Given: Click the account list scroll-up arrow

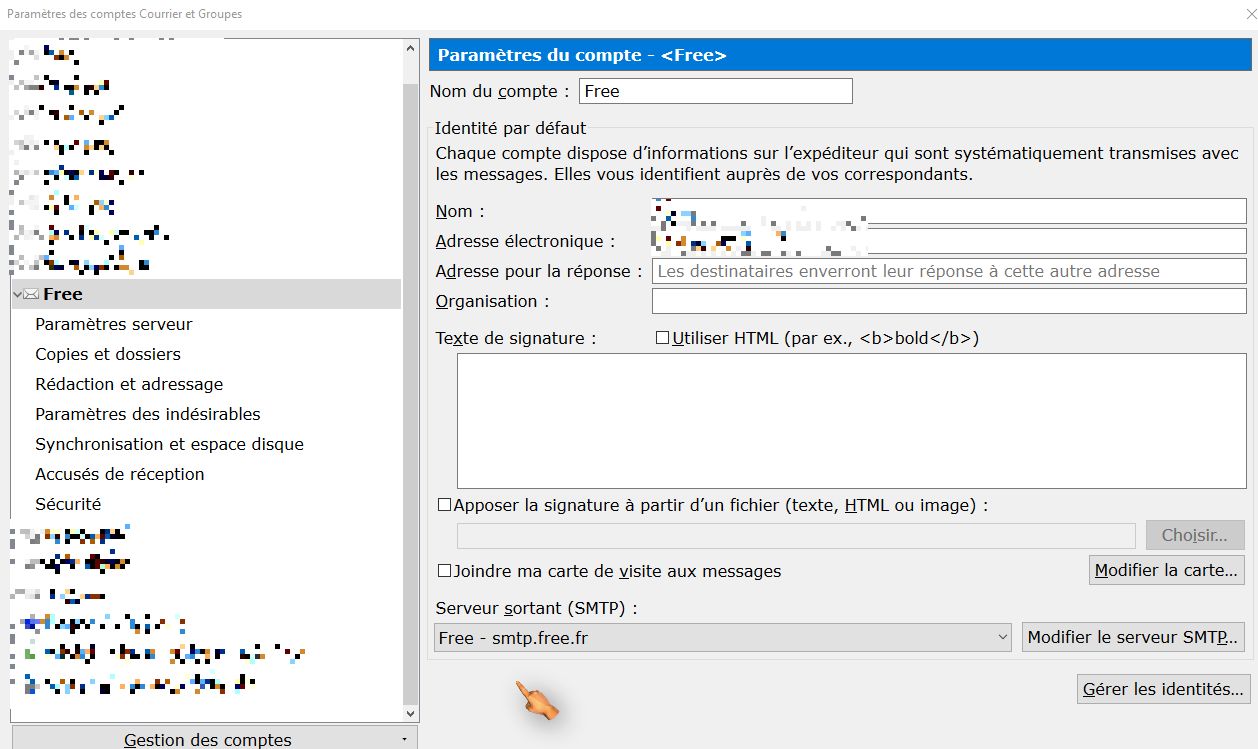Looking at the screenshot, I should pyautogui.click(x=410, y=48).
